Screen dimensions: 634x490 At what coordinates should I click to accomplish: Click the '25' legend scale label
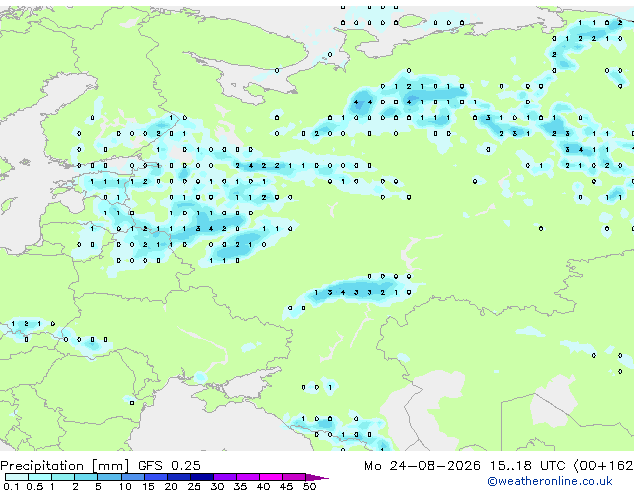[x=194, y=486]
